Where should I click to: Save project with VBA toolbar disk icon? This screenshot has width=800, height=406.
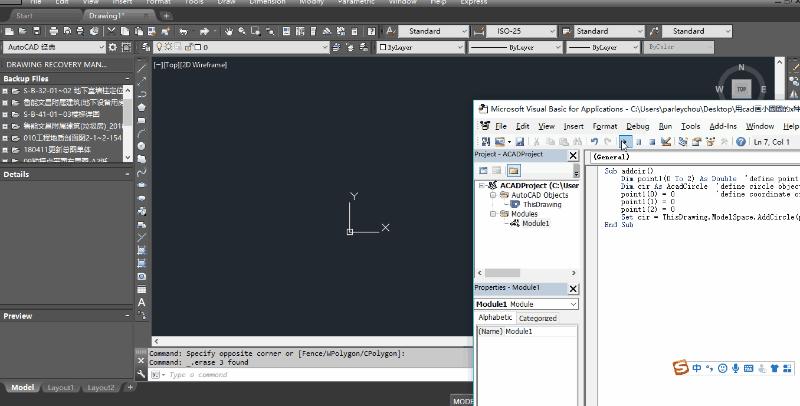click(520, 142)
